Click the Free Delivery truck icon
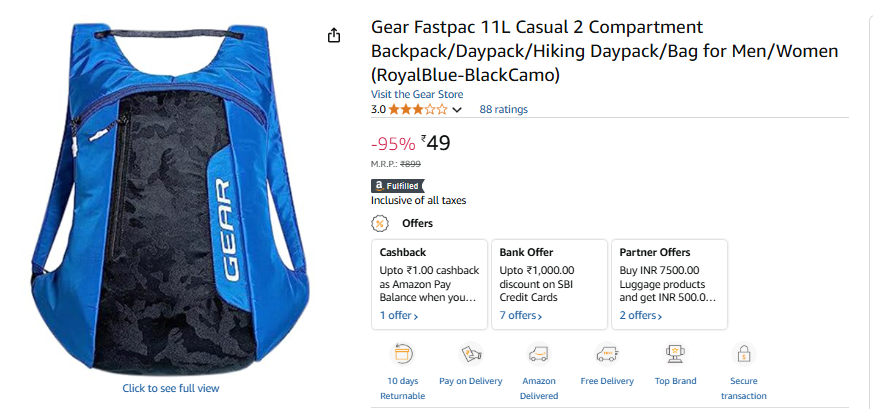 607,353
